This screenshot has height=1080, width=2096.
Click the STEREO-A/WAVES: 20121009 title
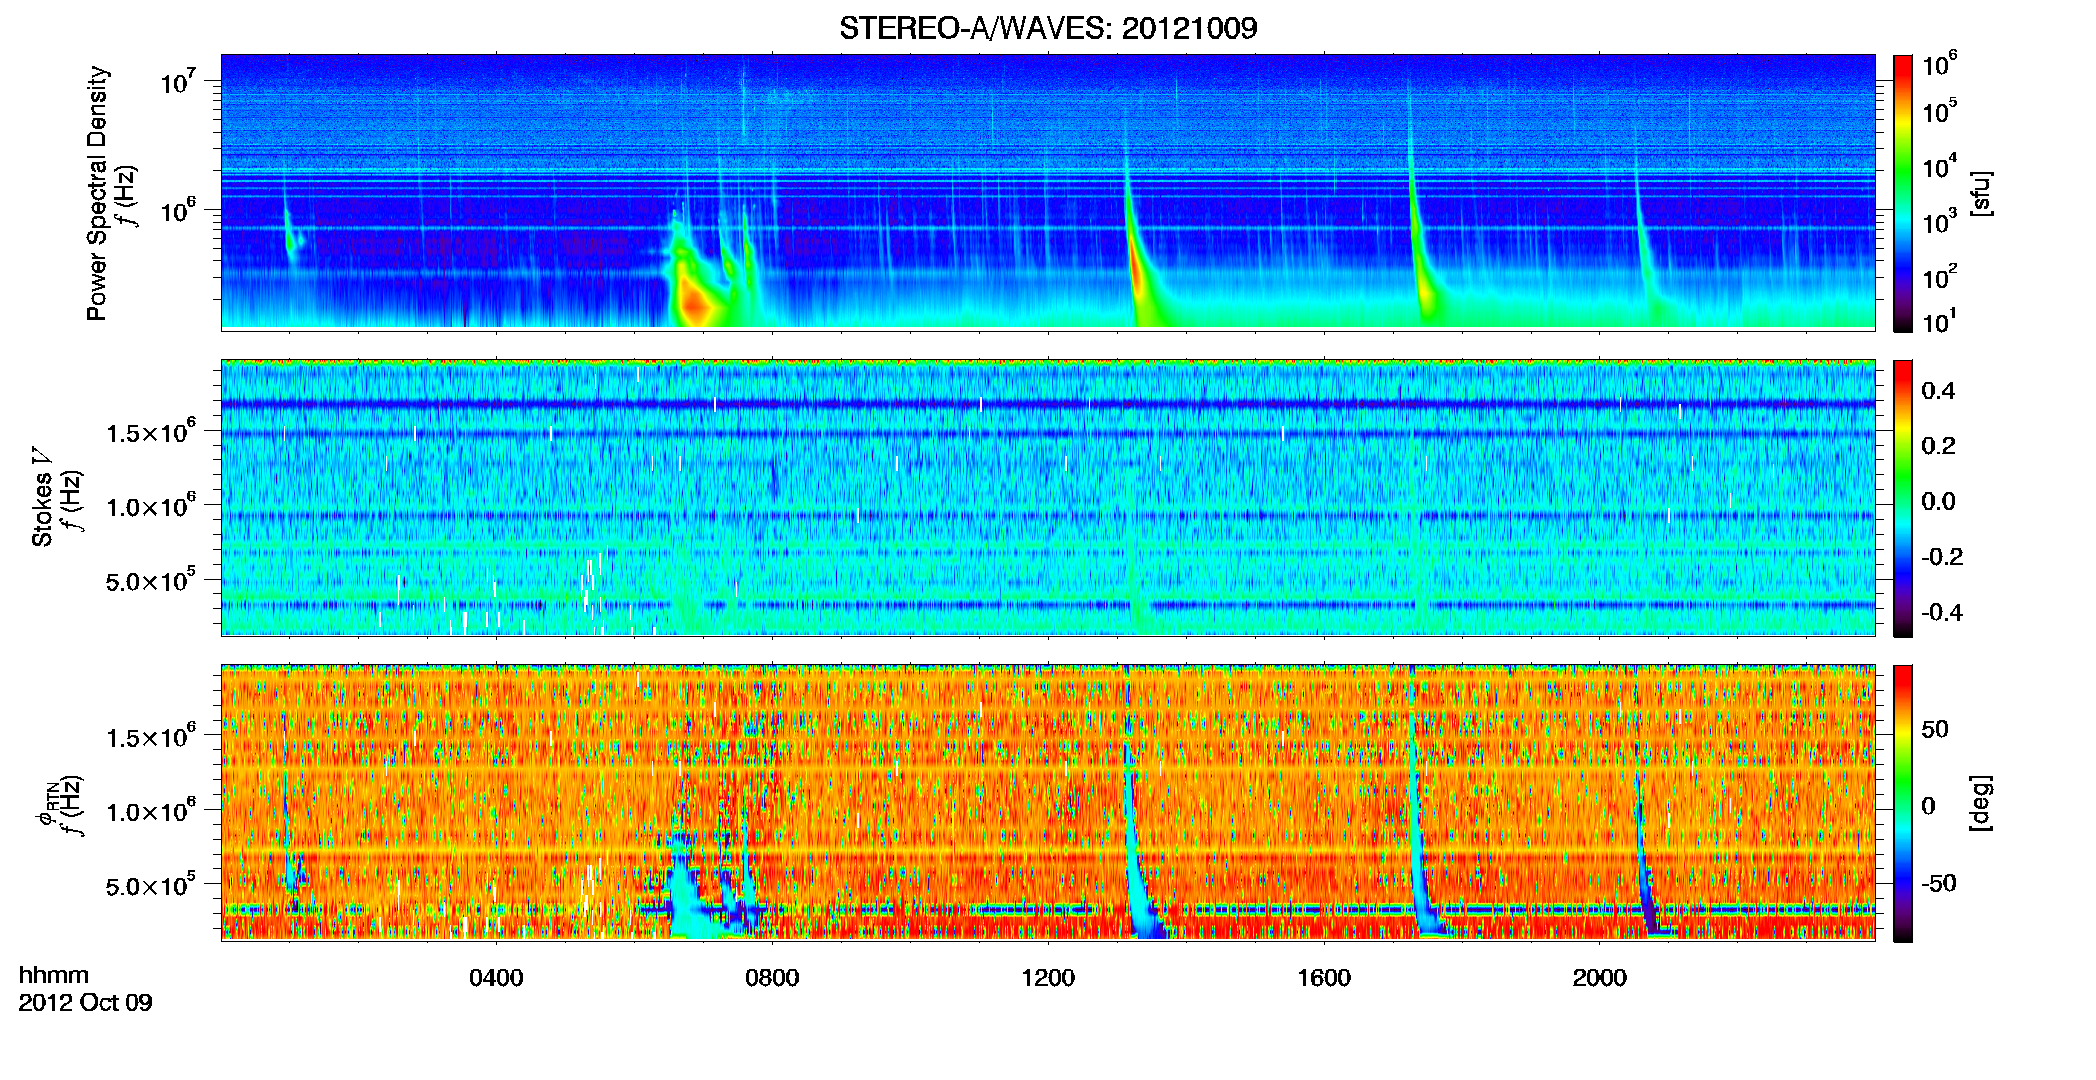click(x=1048, y=28)
